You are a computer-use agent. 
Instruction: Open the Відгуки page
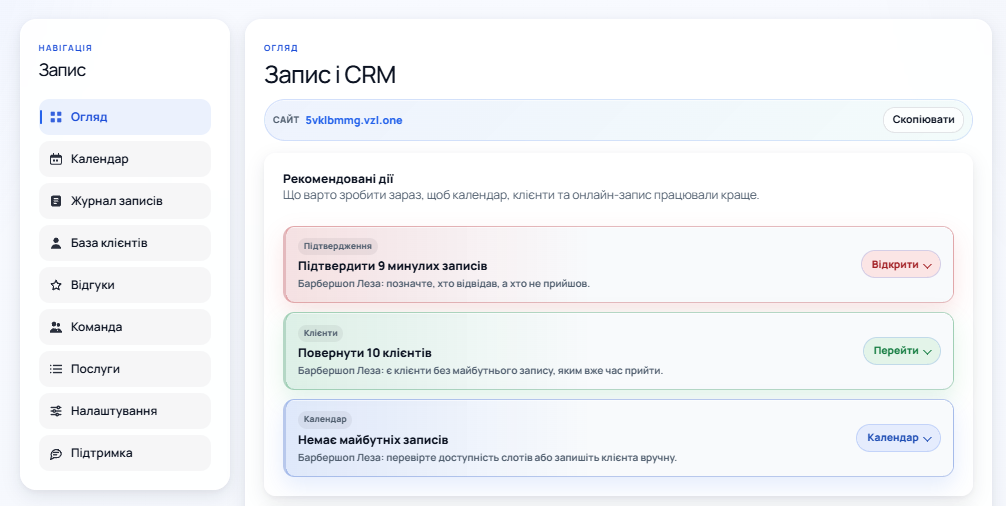tap(125, 285)
